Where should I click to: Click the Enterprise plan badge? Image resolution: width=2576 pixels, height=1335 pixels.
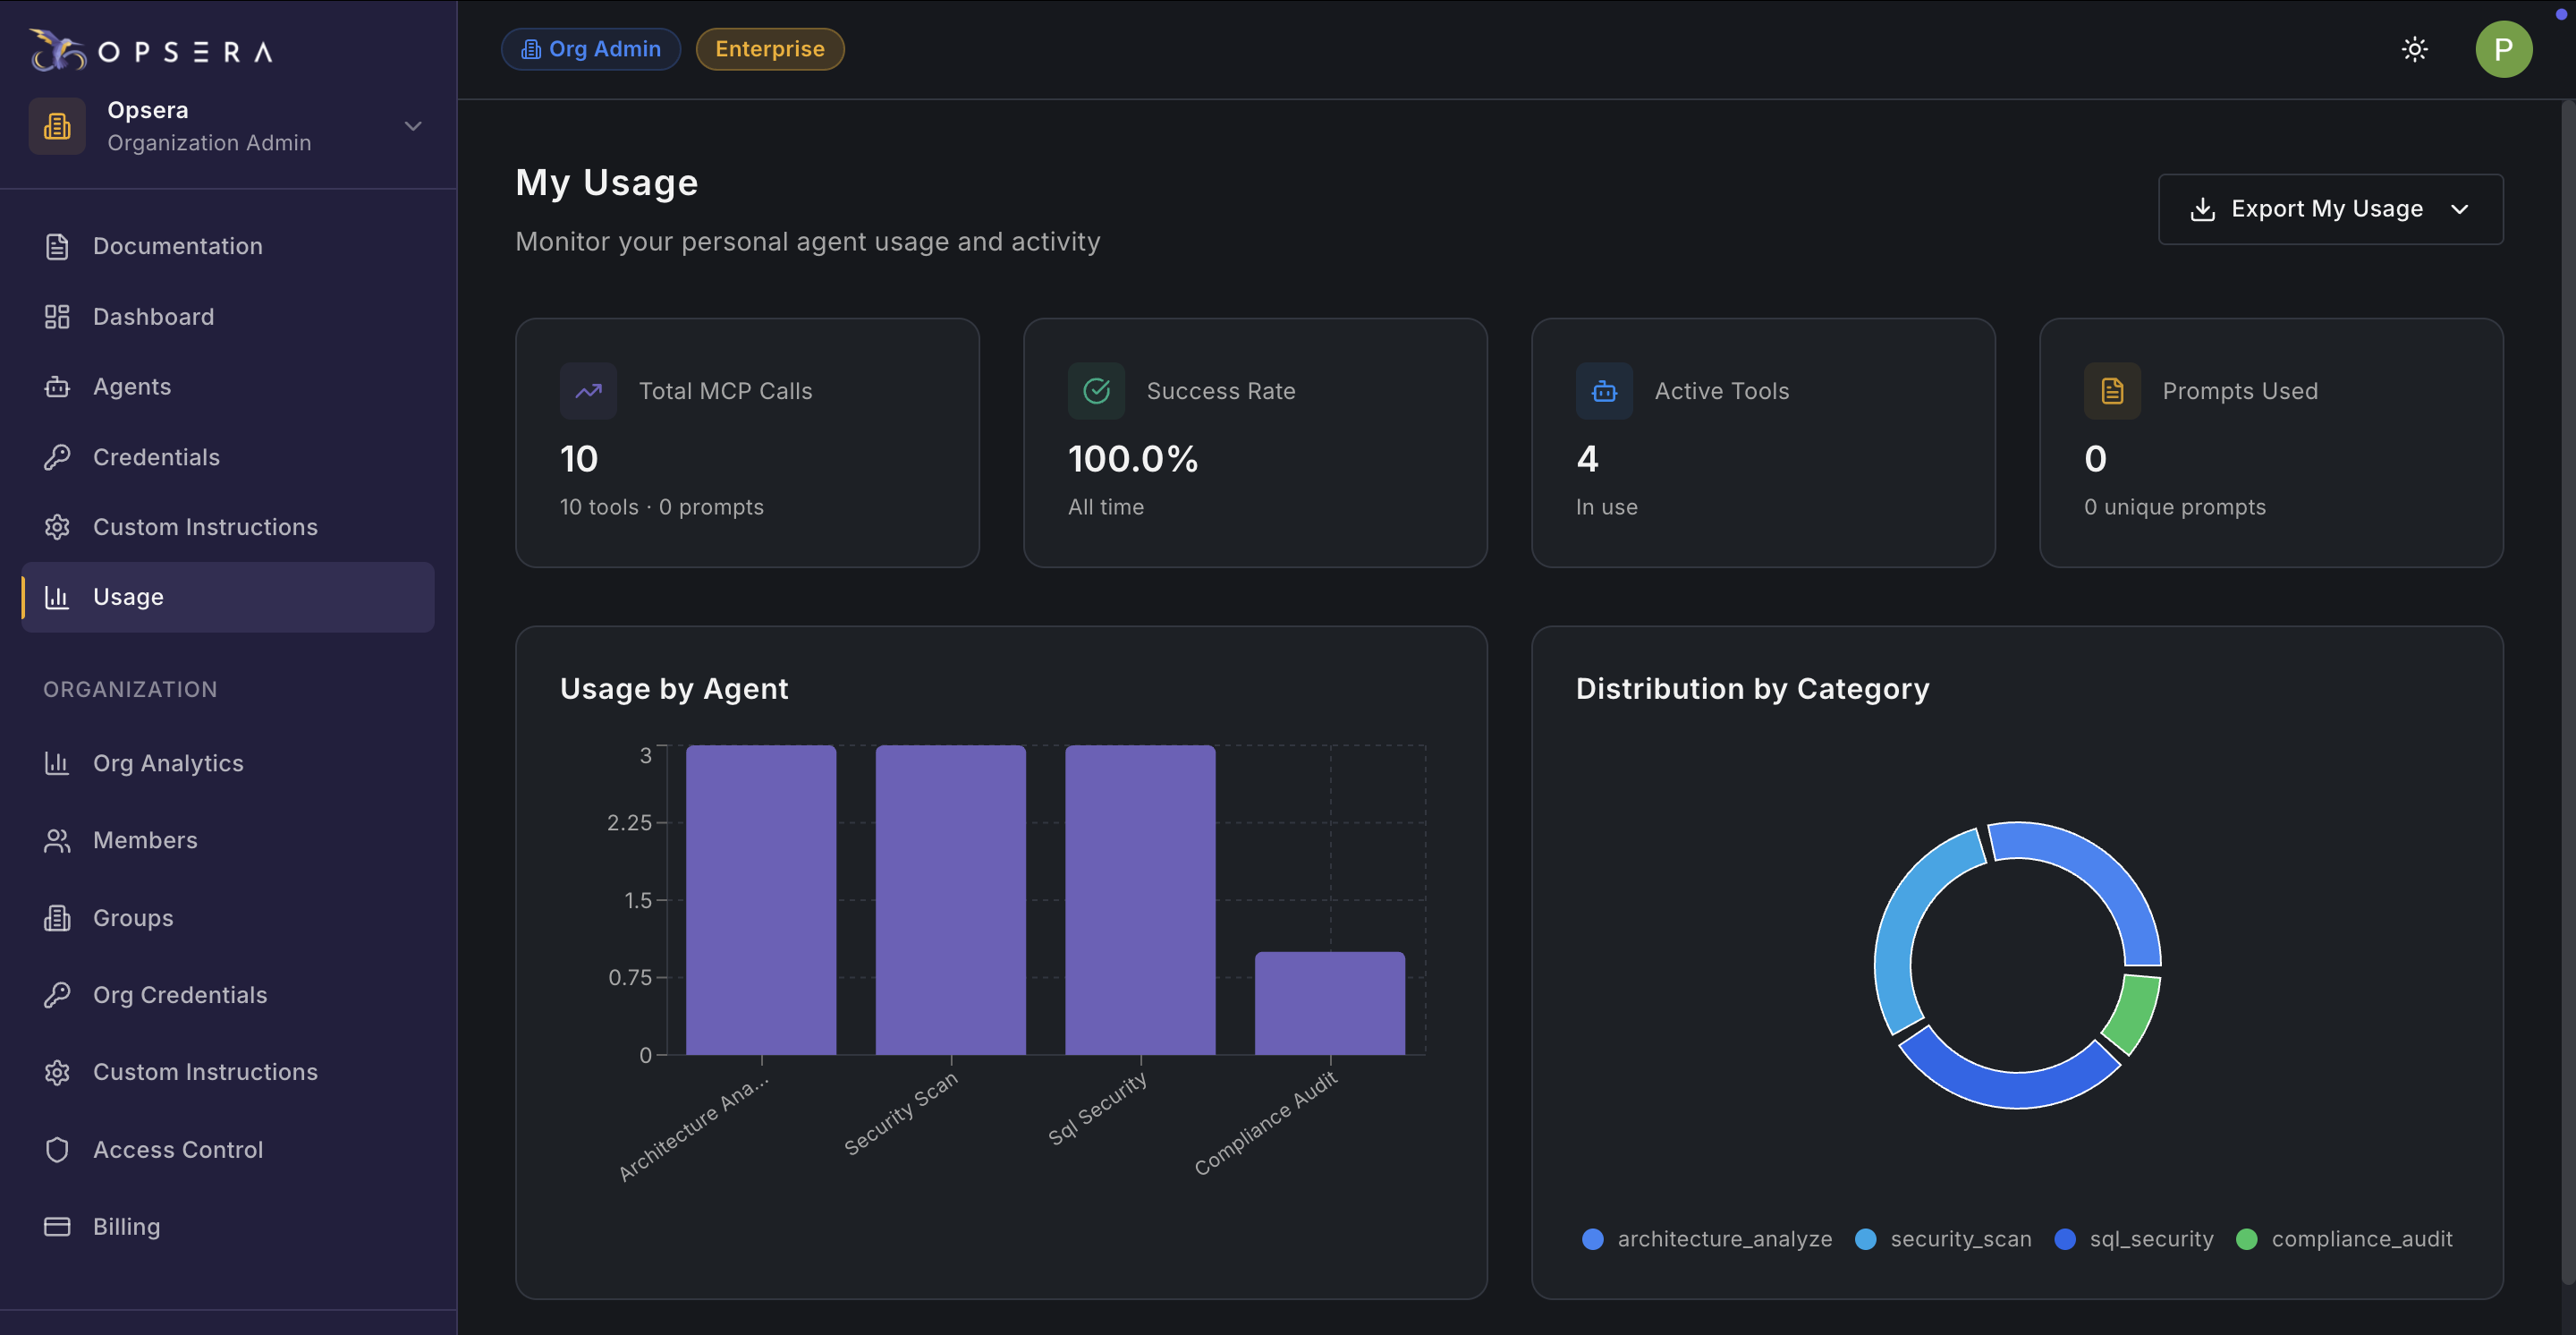(x=769, y=49)
